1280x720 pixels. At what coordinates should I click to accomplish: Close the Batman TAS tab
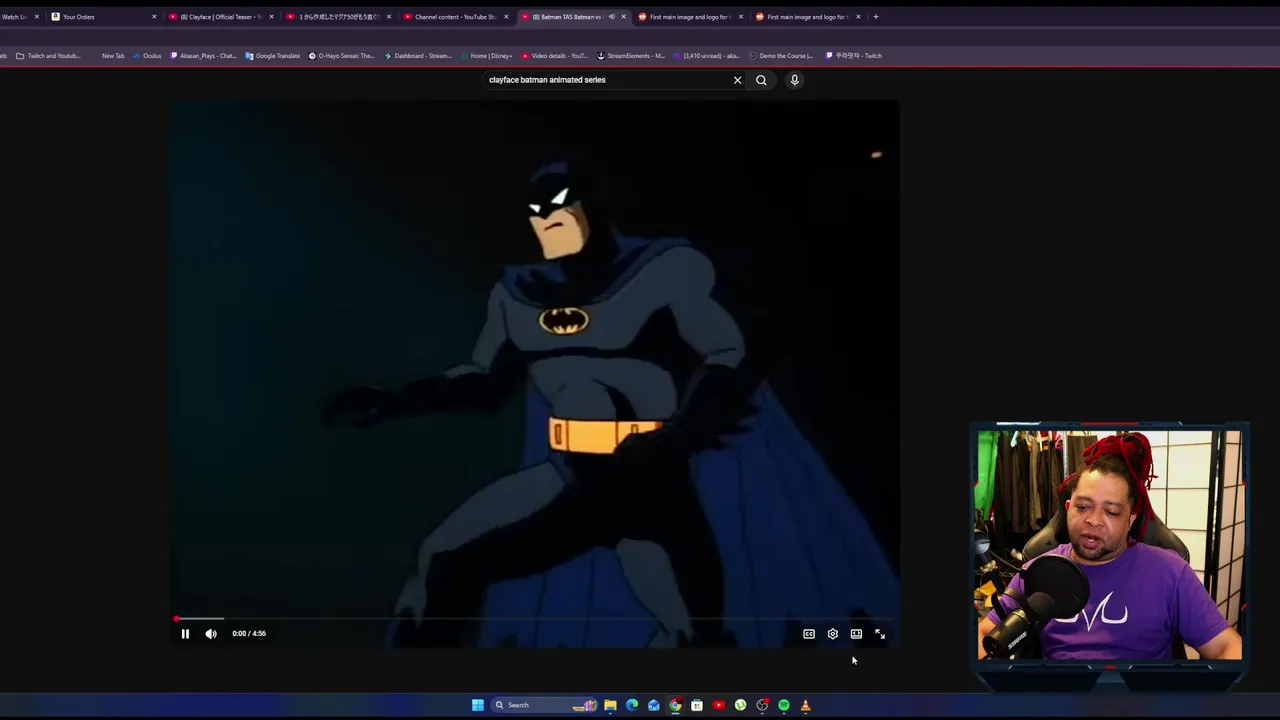click(x=624, y=17)
